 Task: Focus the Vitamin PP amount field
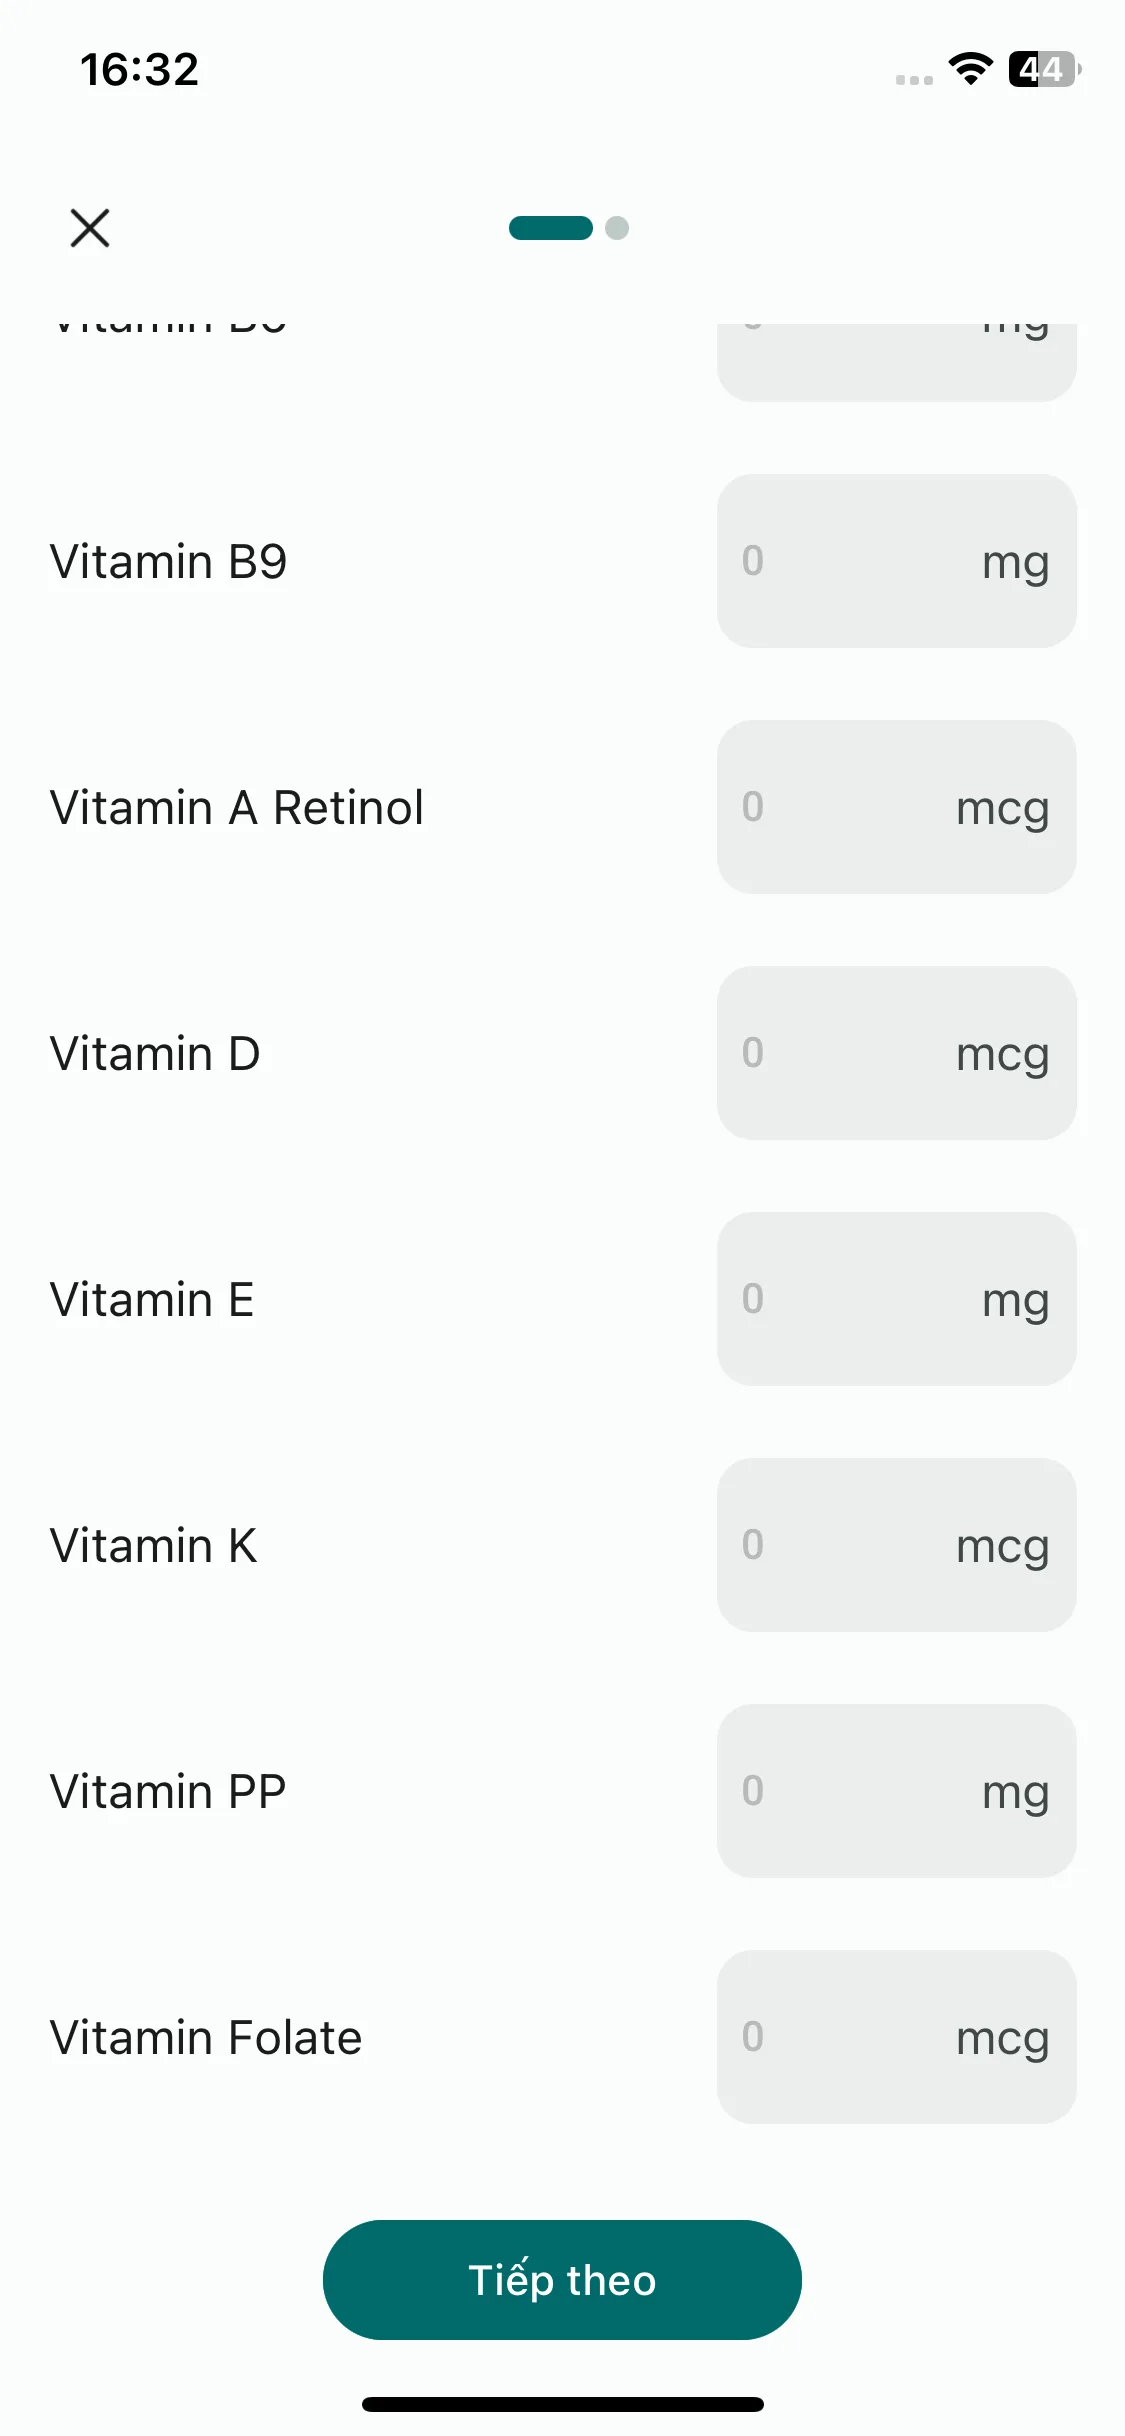coord(897,1791)
